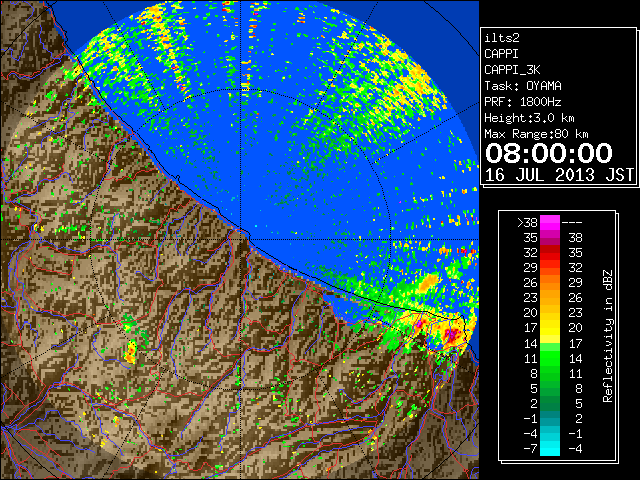Select the "PRF: 1800Hz" text
The image size is (640, 480).
coord(523,102)
